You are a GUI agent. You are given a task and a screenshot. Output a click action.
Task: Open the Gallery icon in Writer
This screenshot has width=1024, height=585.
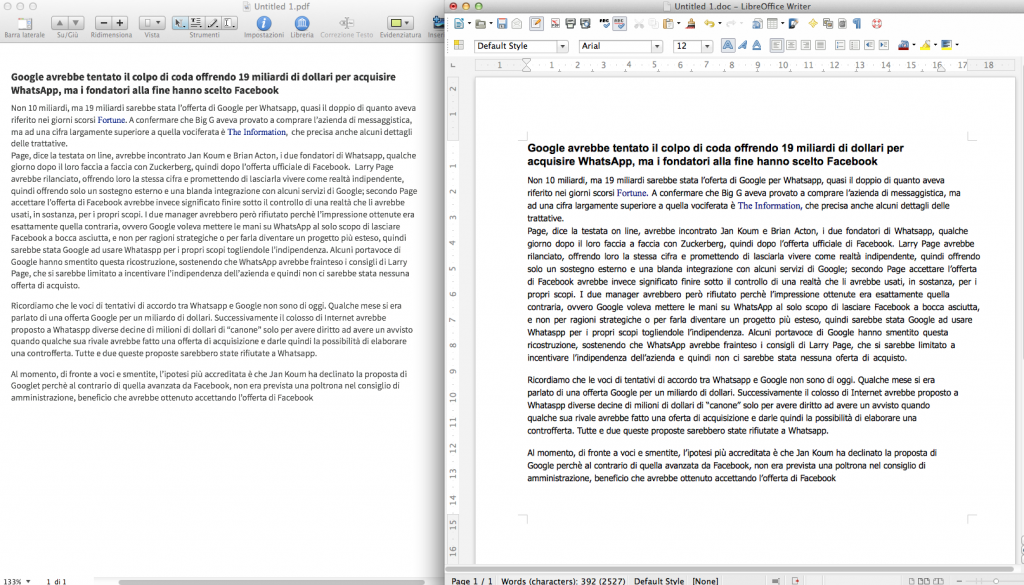(827, 24)
